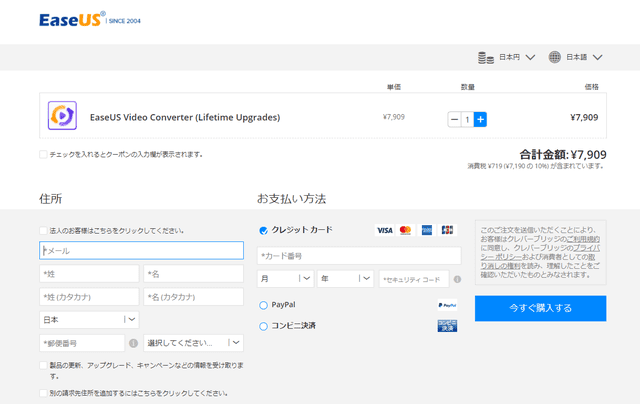Click the language globe icon

click(x=554, y=57)
